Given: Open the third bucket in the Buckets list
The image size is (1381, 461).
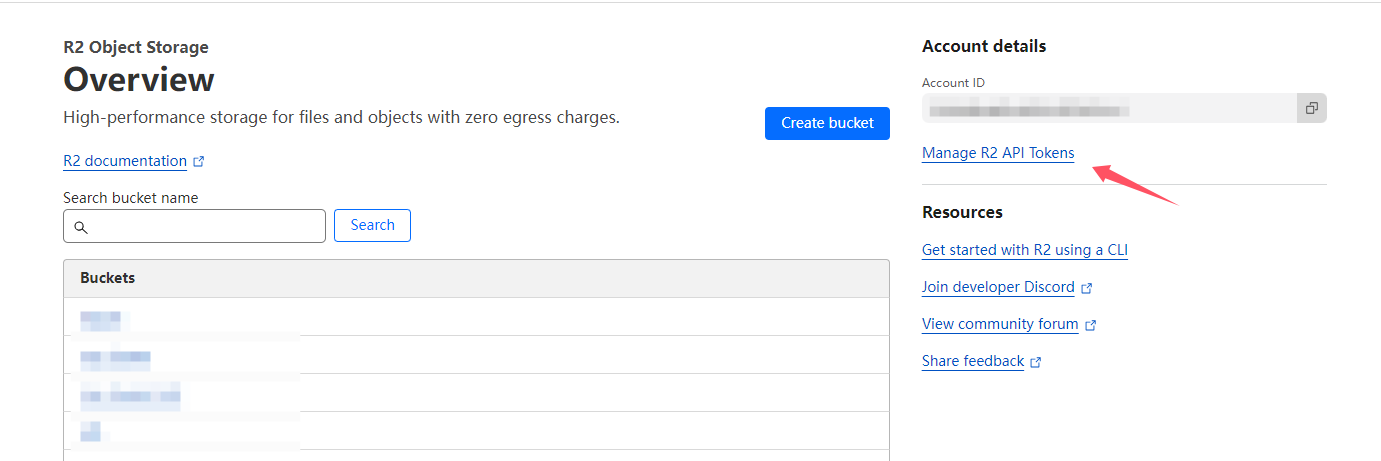Looking at the screenshot, I should pyautogui.click(x=130, y=394).
